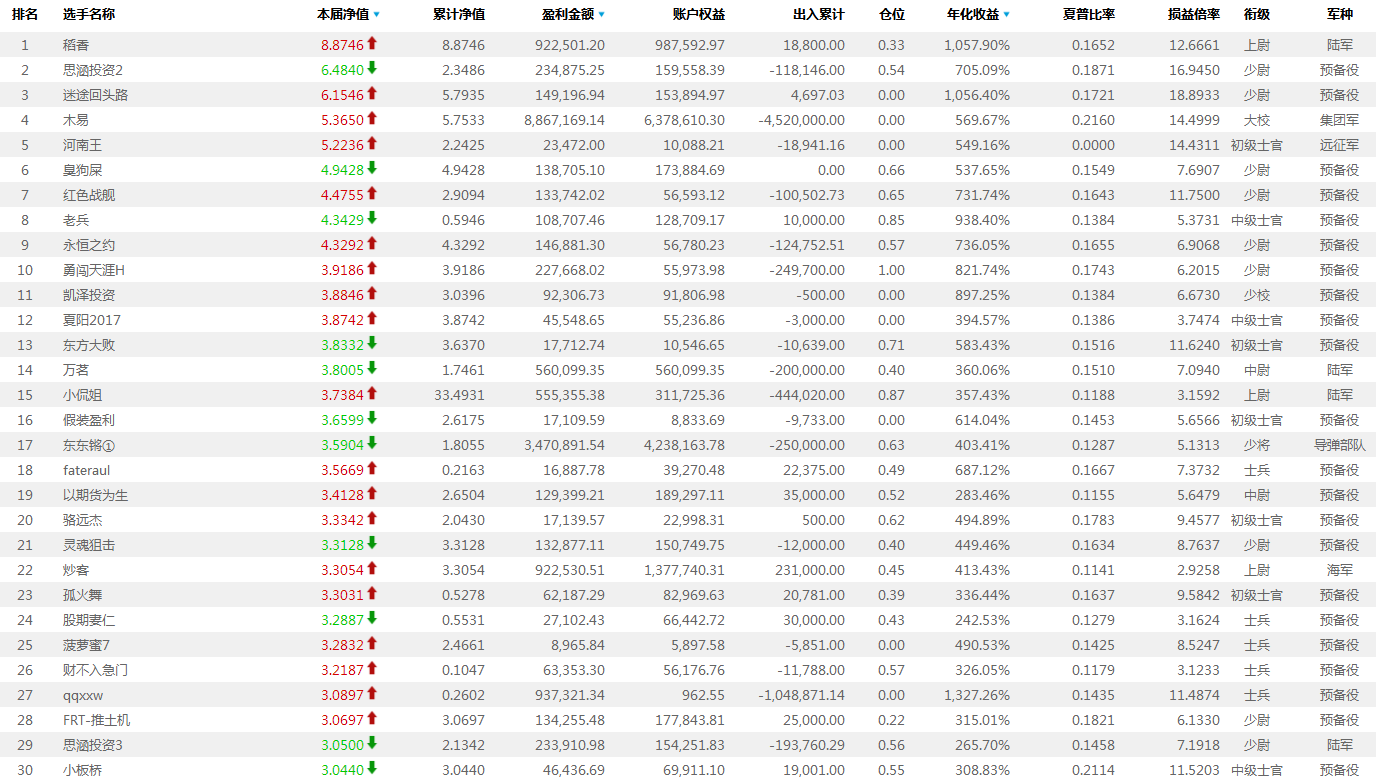The width and height of the screenshot is (1376, 781).
Task: Click the red up arrow in 木易's row
Action: click(372, 118)
